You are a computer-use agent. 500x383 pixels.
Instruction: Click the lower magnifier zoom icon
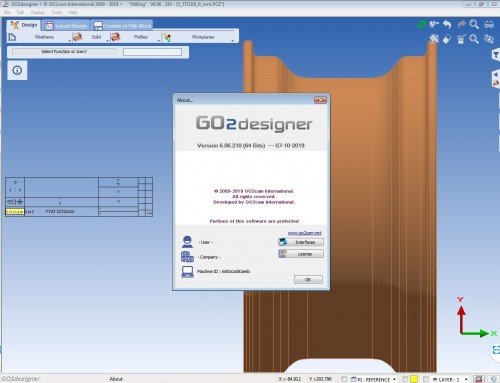(x=474, y=39)
